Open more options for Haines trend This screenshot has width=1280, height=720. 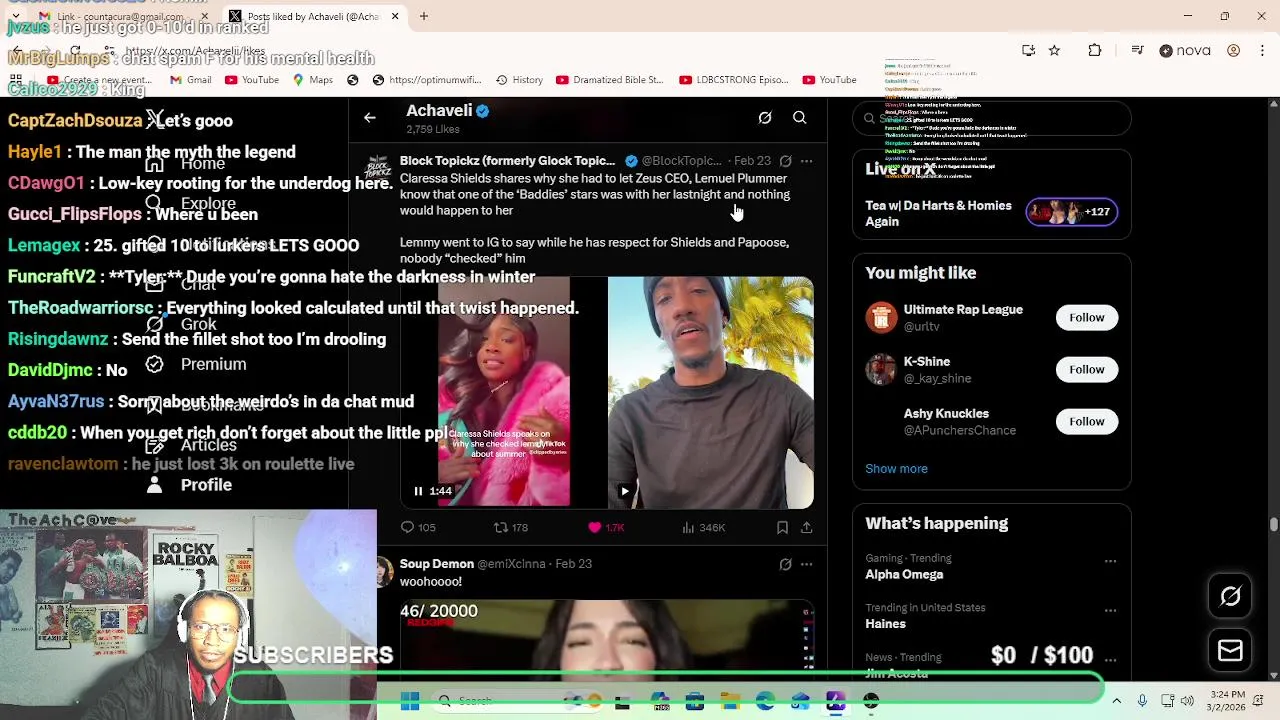(x=1110, y=610)
